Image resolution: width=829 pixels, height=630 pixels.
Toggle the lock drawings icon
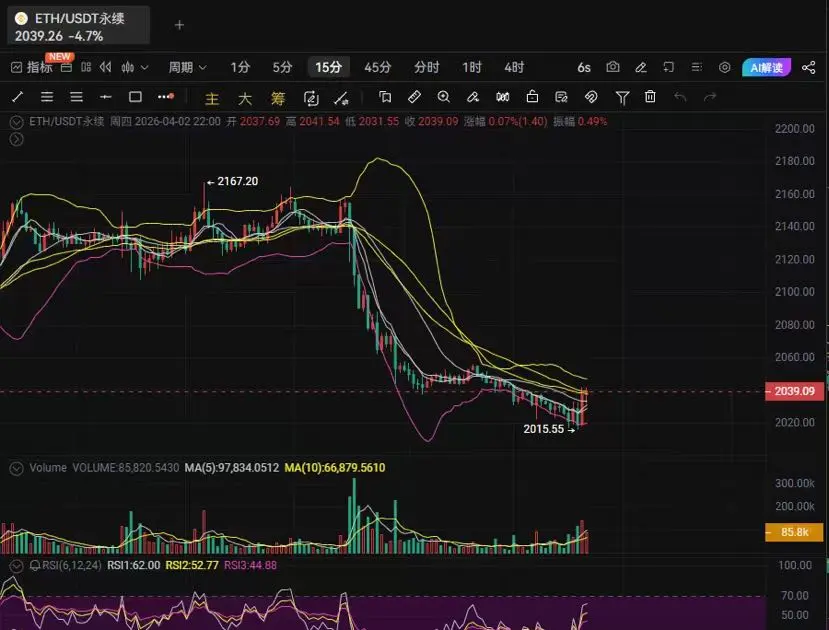click(532, 97)
